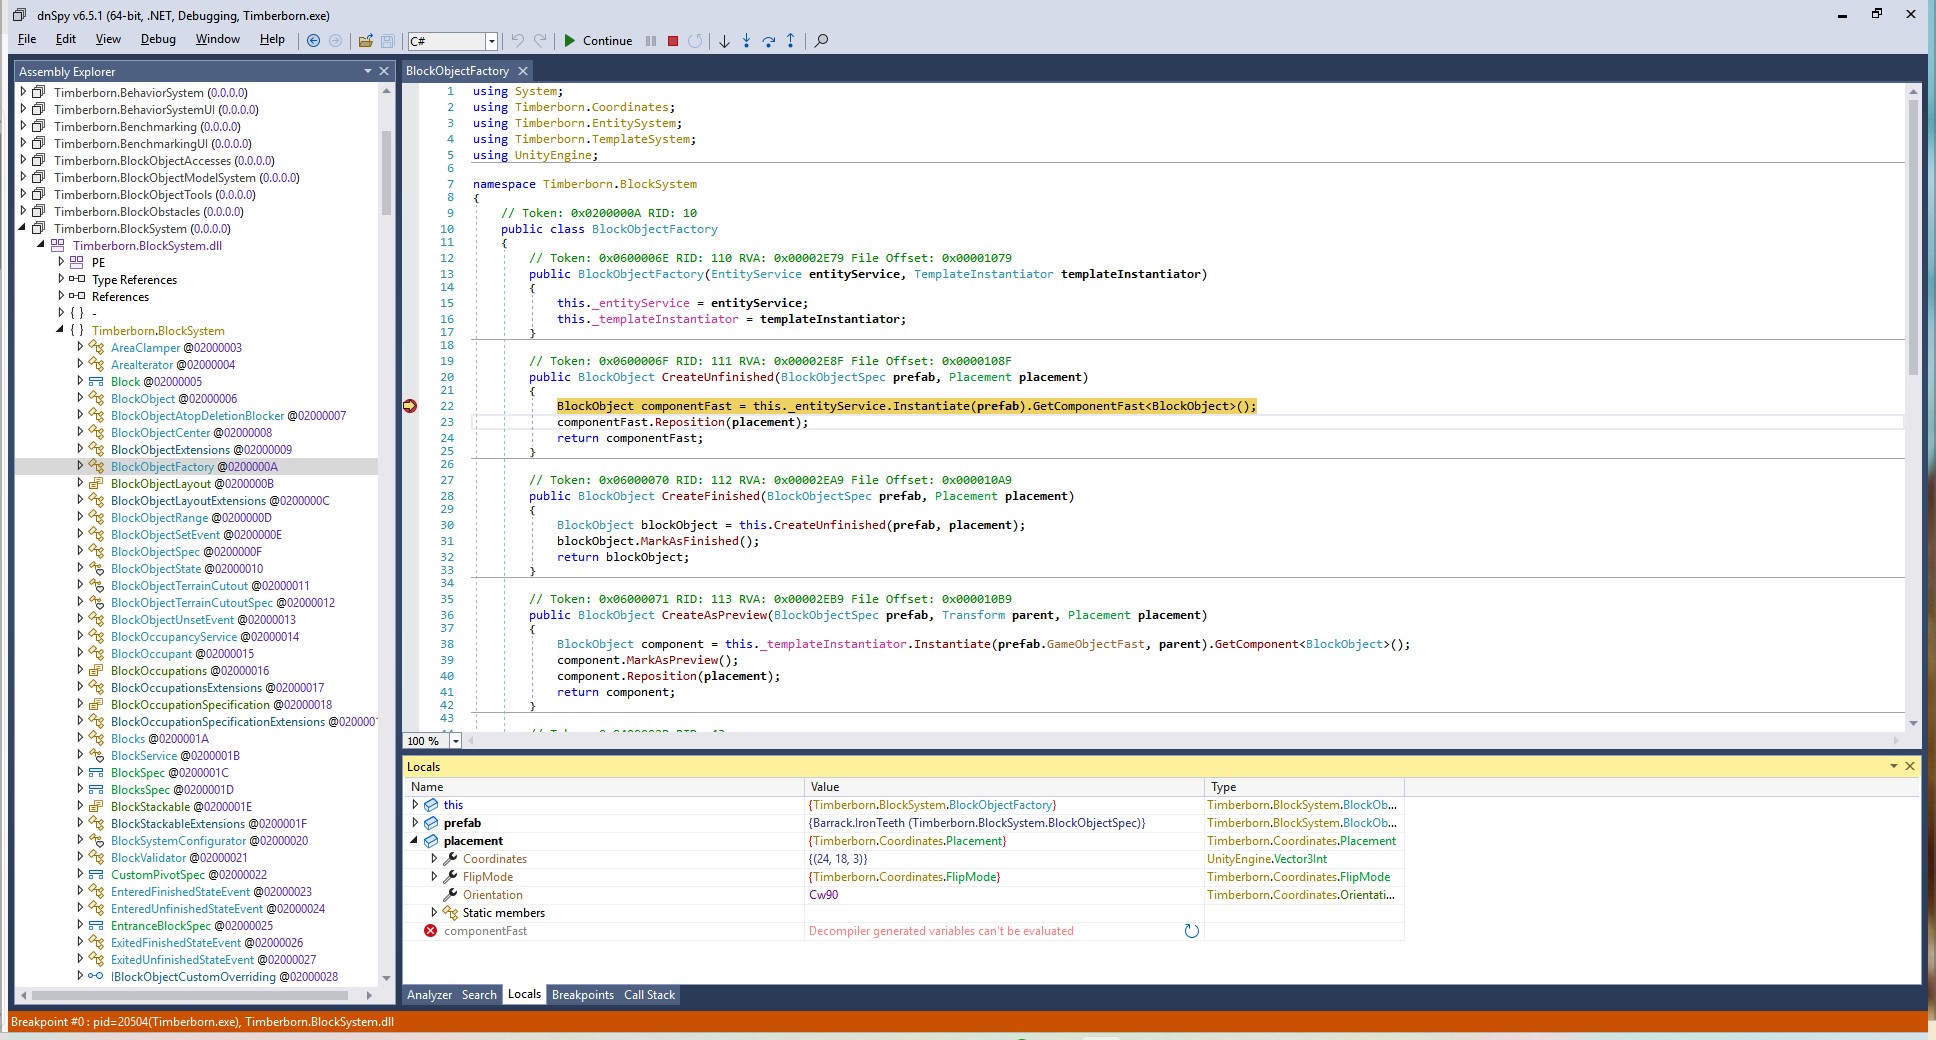
Task: Click the Step Out icon
Action: pyautogui.click(x=790, y=41)
